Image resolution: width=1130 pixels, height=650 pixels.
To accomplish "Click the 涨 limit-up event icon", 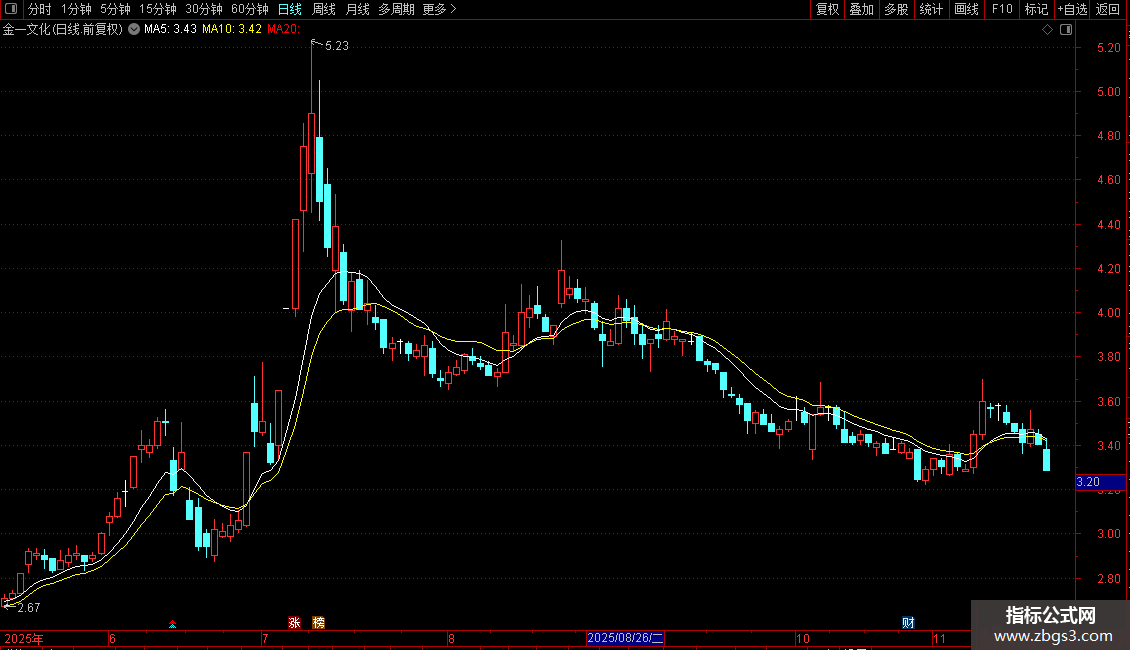I will [294, 623].
